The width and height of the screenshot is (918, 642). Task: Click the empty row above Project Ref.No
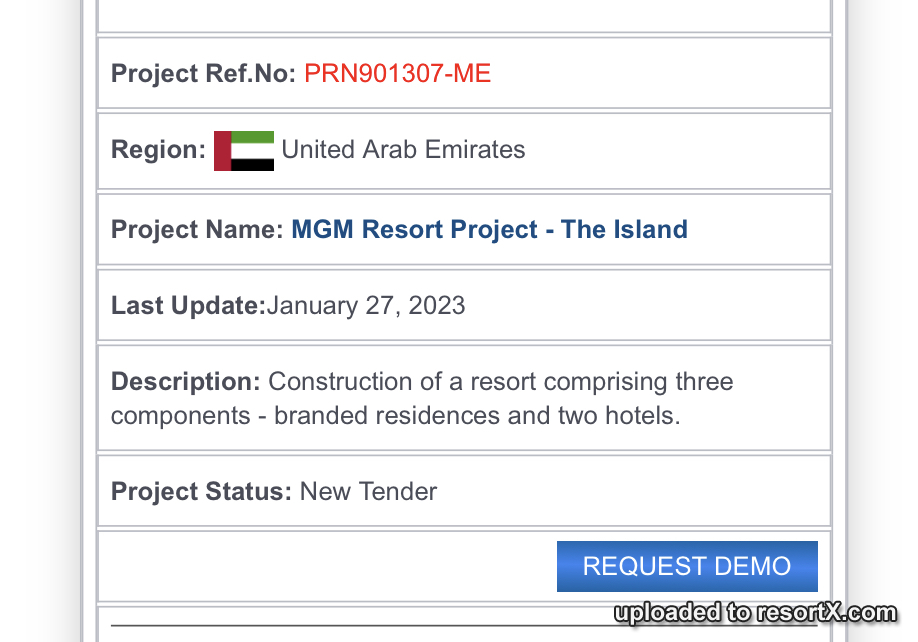point(464,16)
